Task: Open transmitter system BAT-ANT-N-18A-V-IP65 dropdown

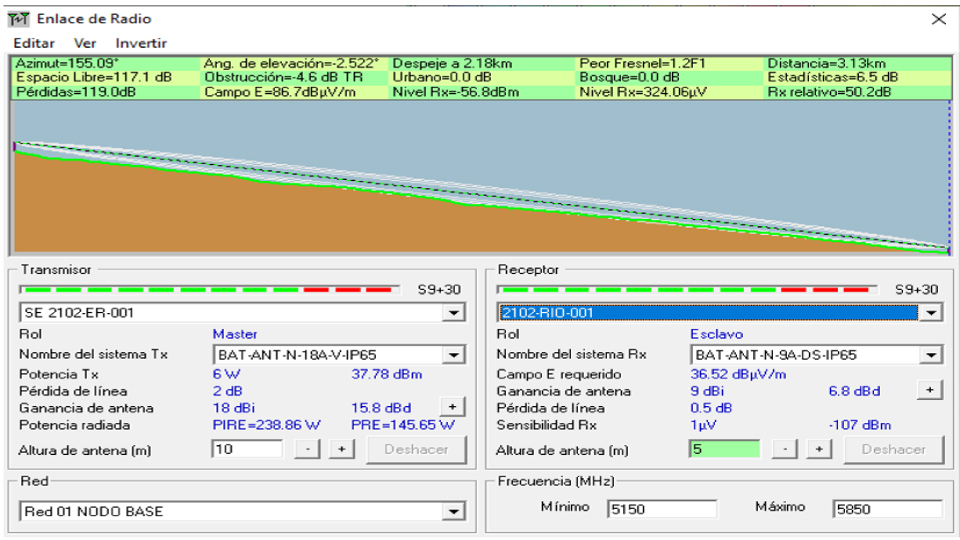Action: 454,355
